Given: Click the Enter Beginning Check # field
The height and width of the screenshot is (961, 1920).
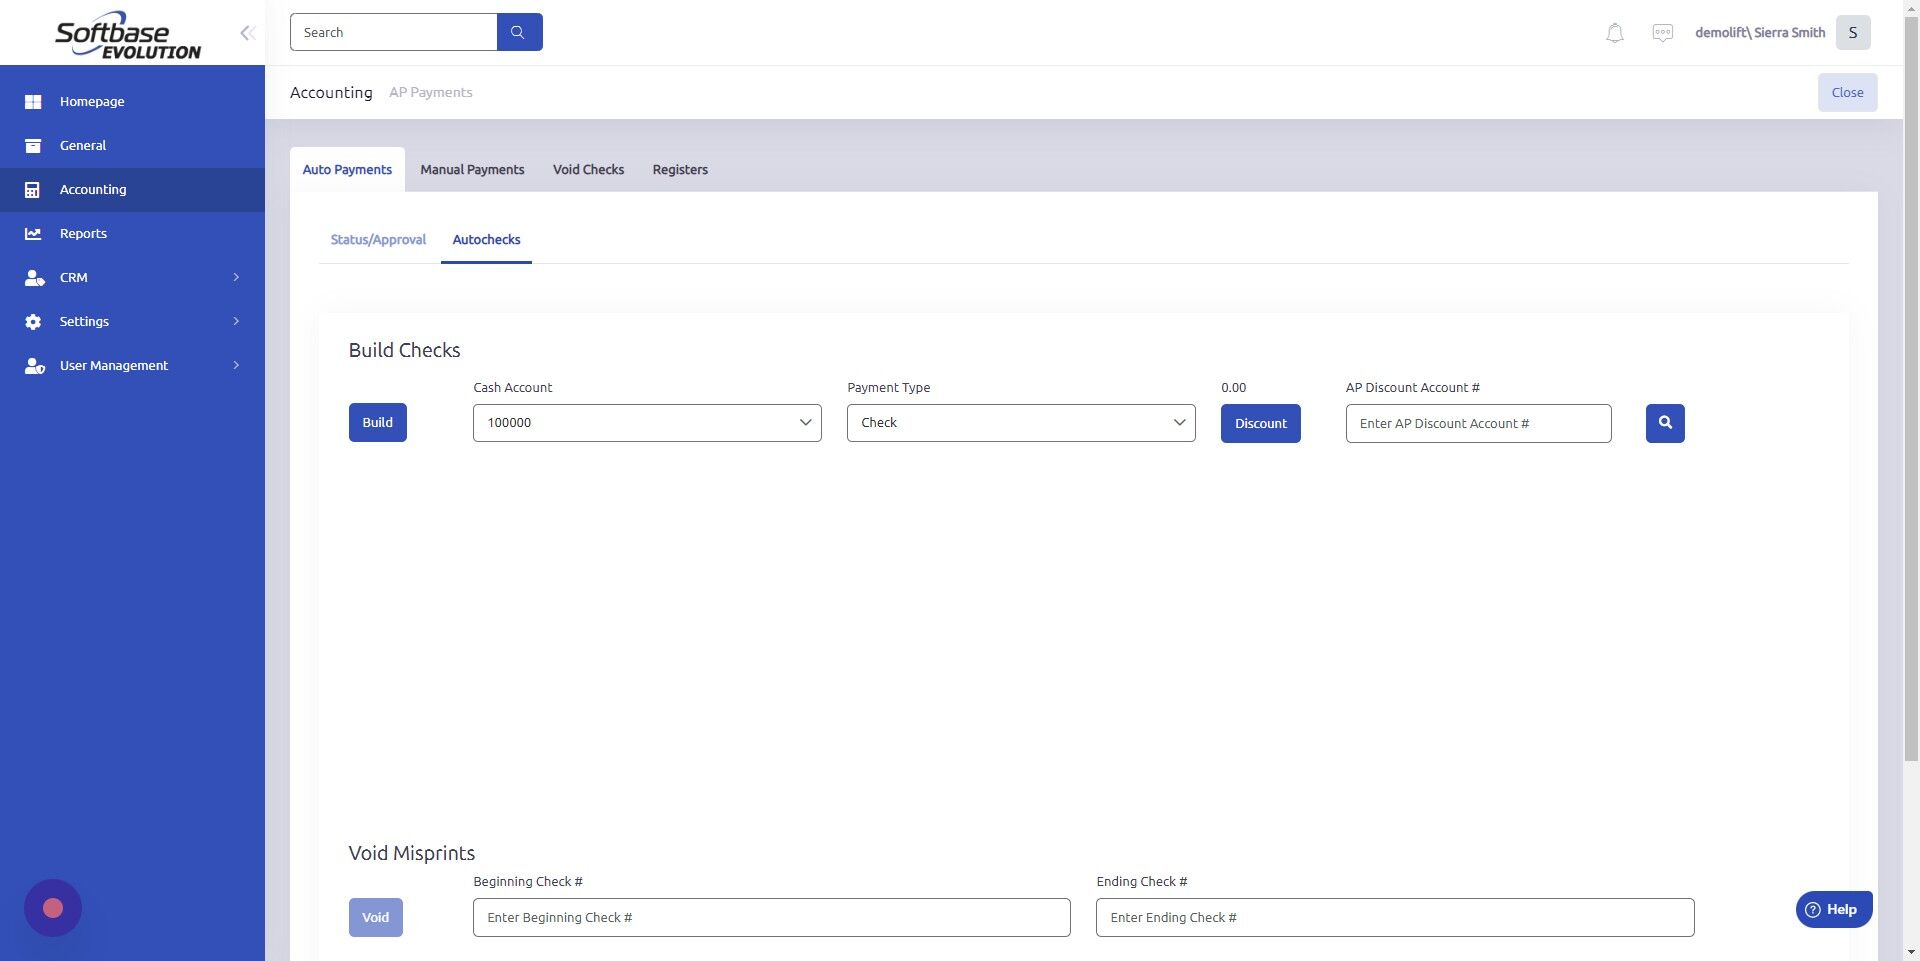Looking at the screenshot, I should pyautogui.click(x=770, y=917).
